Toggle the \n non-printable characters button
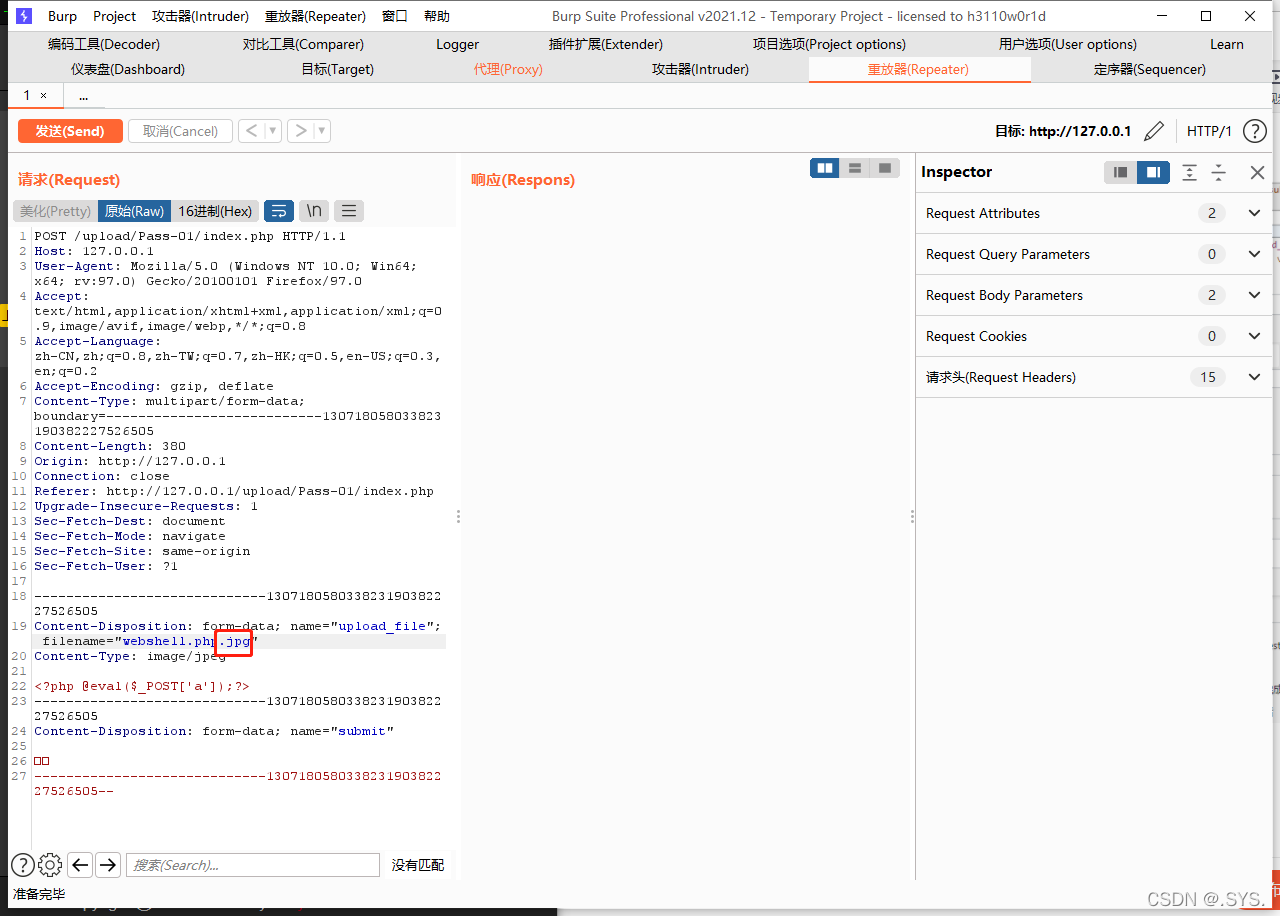The height and width of the screenshot is (916, 1280). (x=314, y=211)
